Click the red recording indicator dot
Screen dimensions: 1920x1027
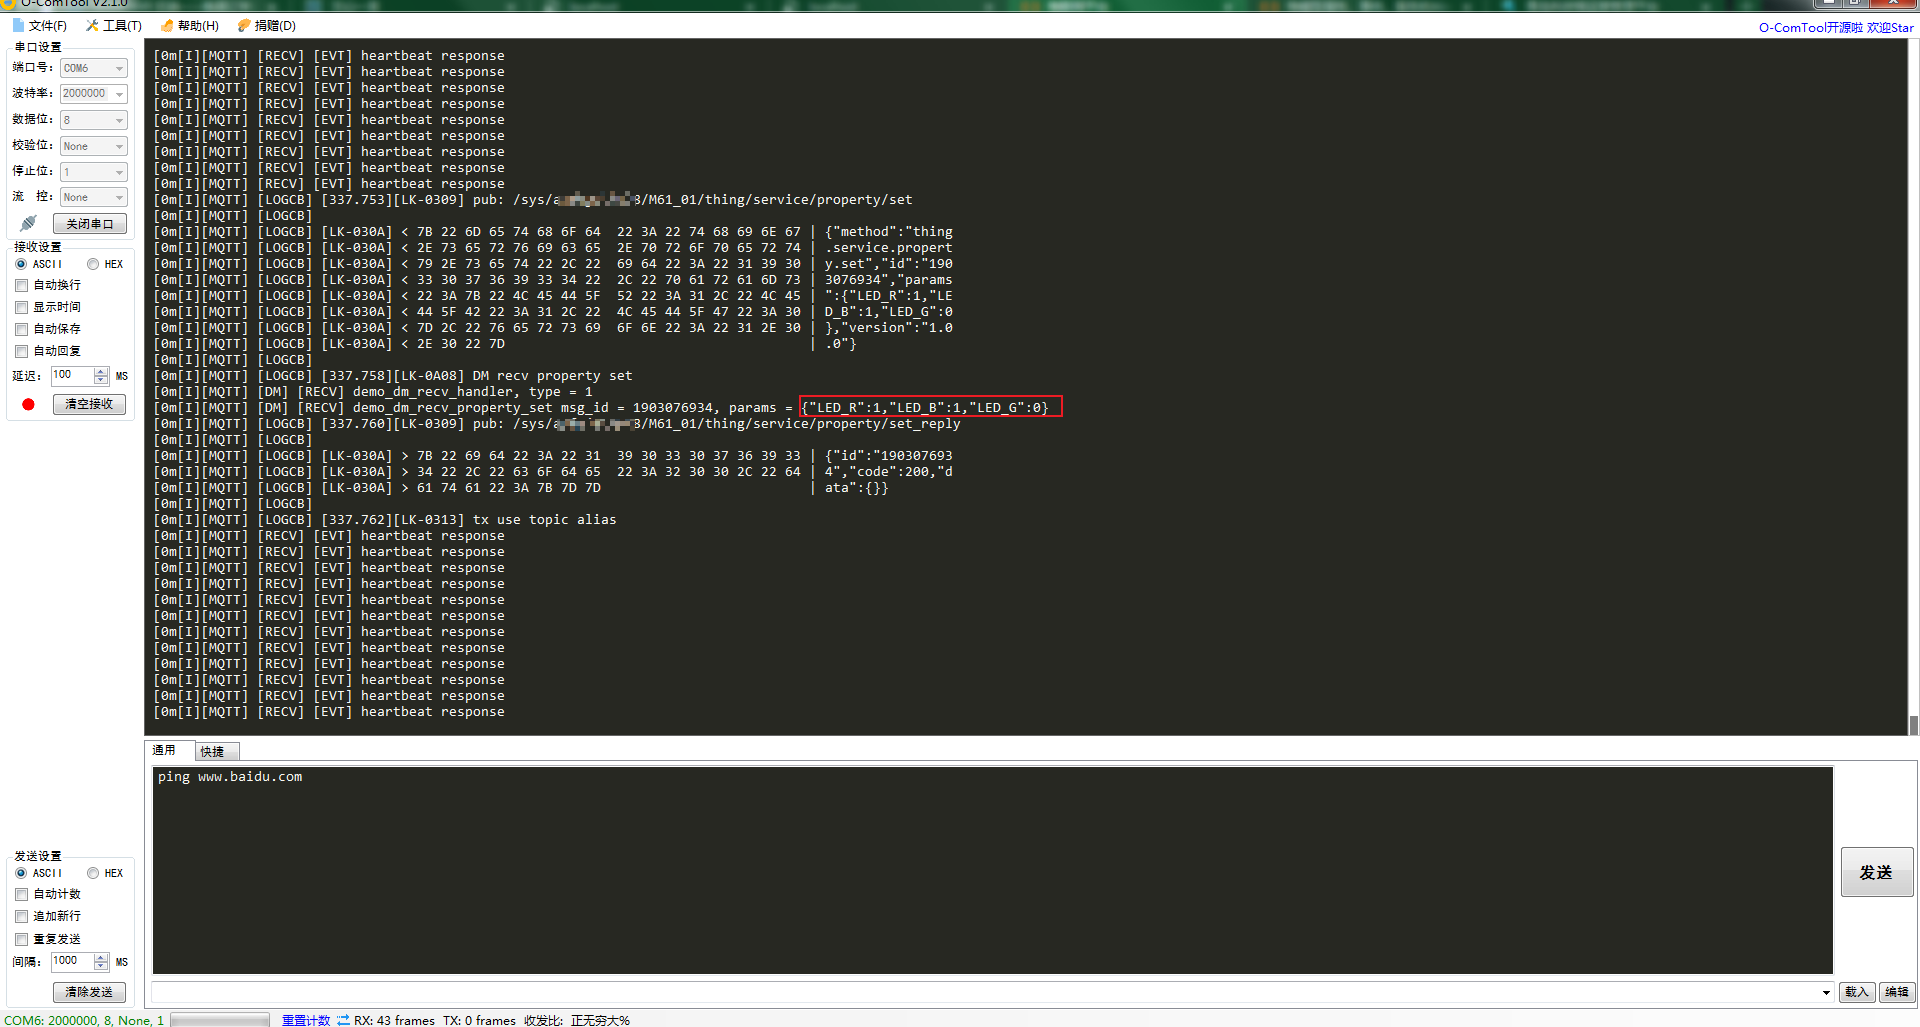(28, 404)
